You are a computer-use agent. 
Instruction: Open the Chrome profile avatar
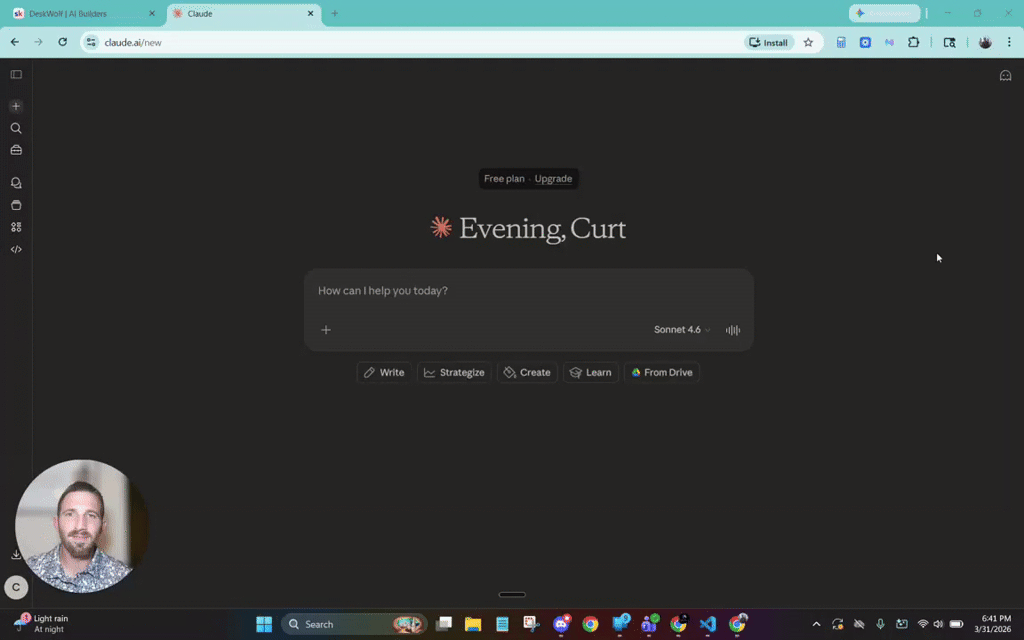(985, 42)
